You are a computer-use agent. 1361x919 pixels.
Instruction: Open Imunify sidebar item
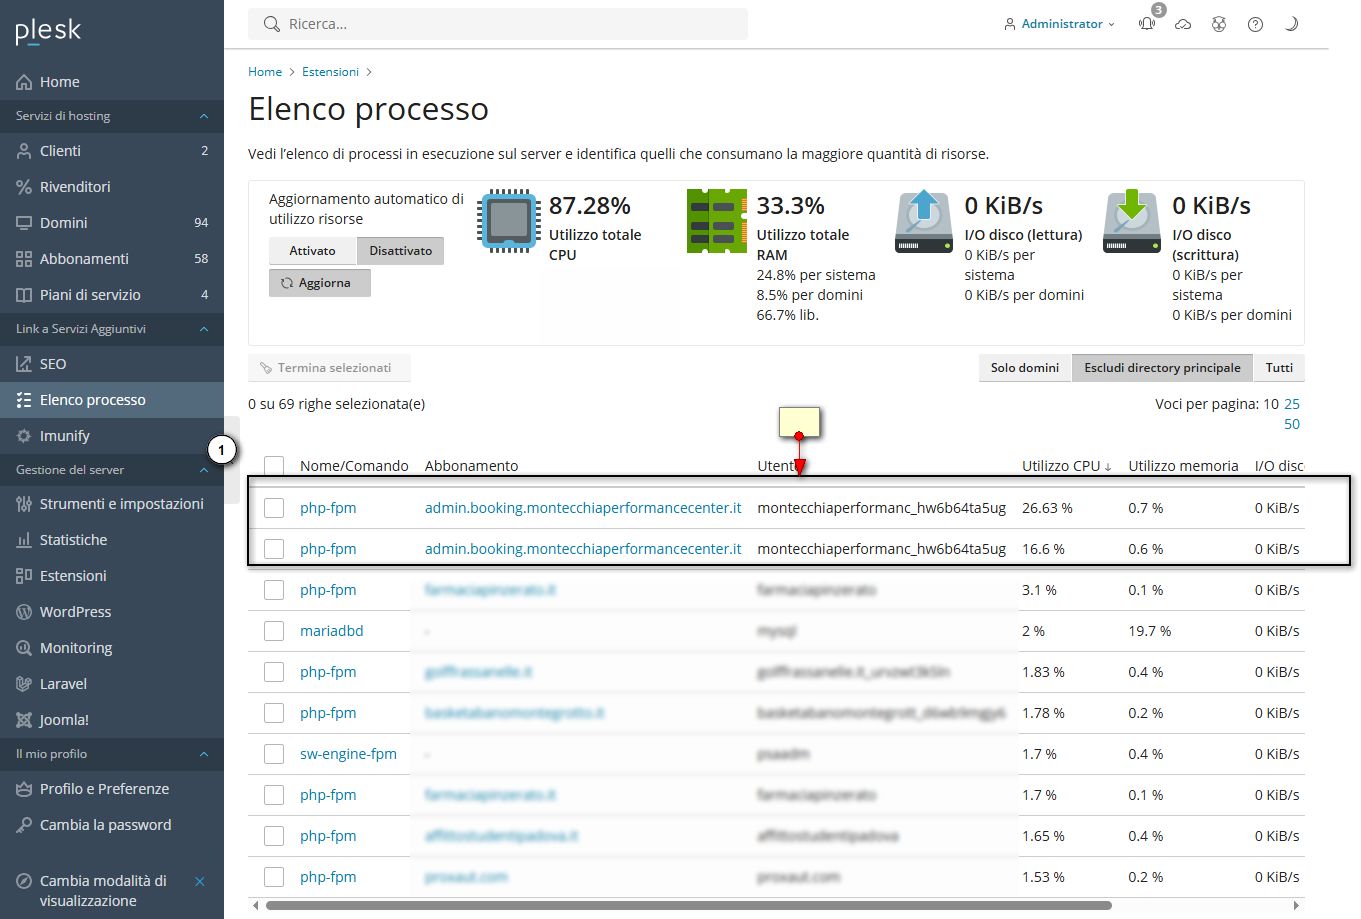(64, 436)
